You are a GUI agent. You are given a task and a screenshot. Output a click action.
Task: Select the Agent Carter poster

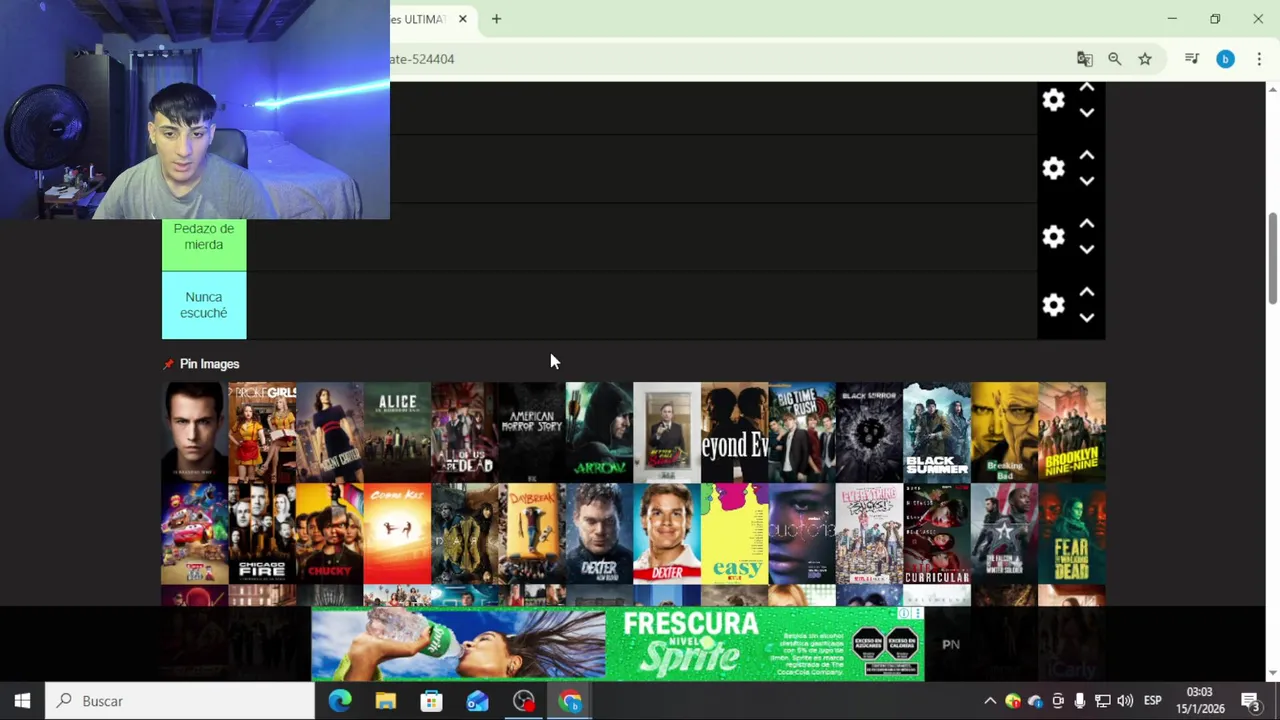coord(330,432)
